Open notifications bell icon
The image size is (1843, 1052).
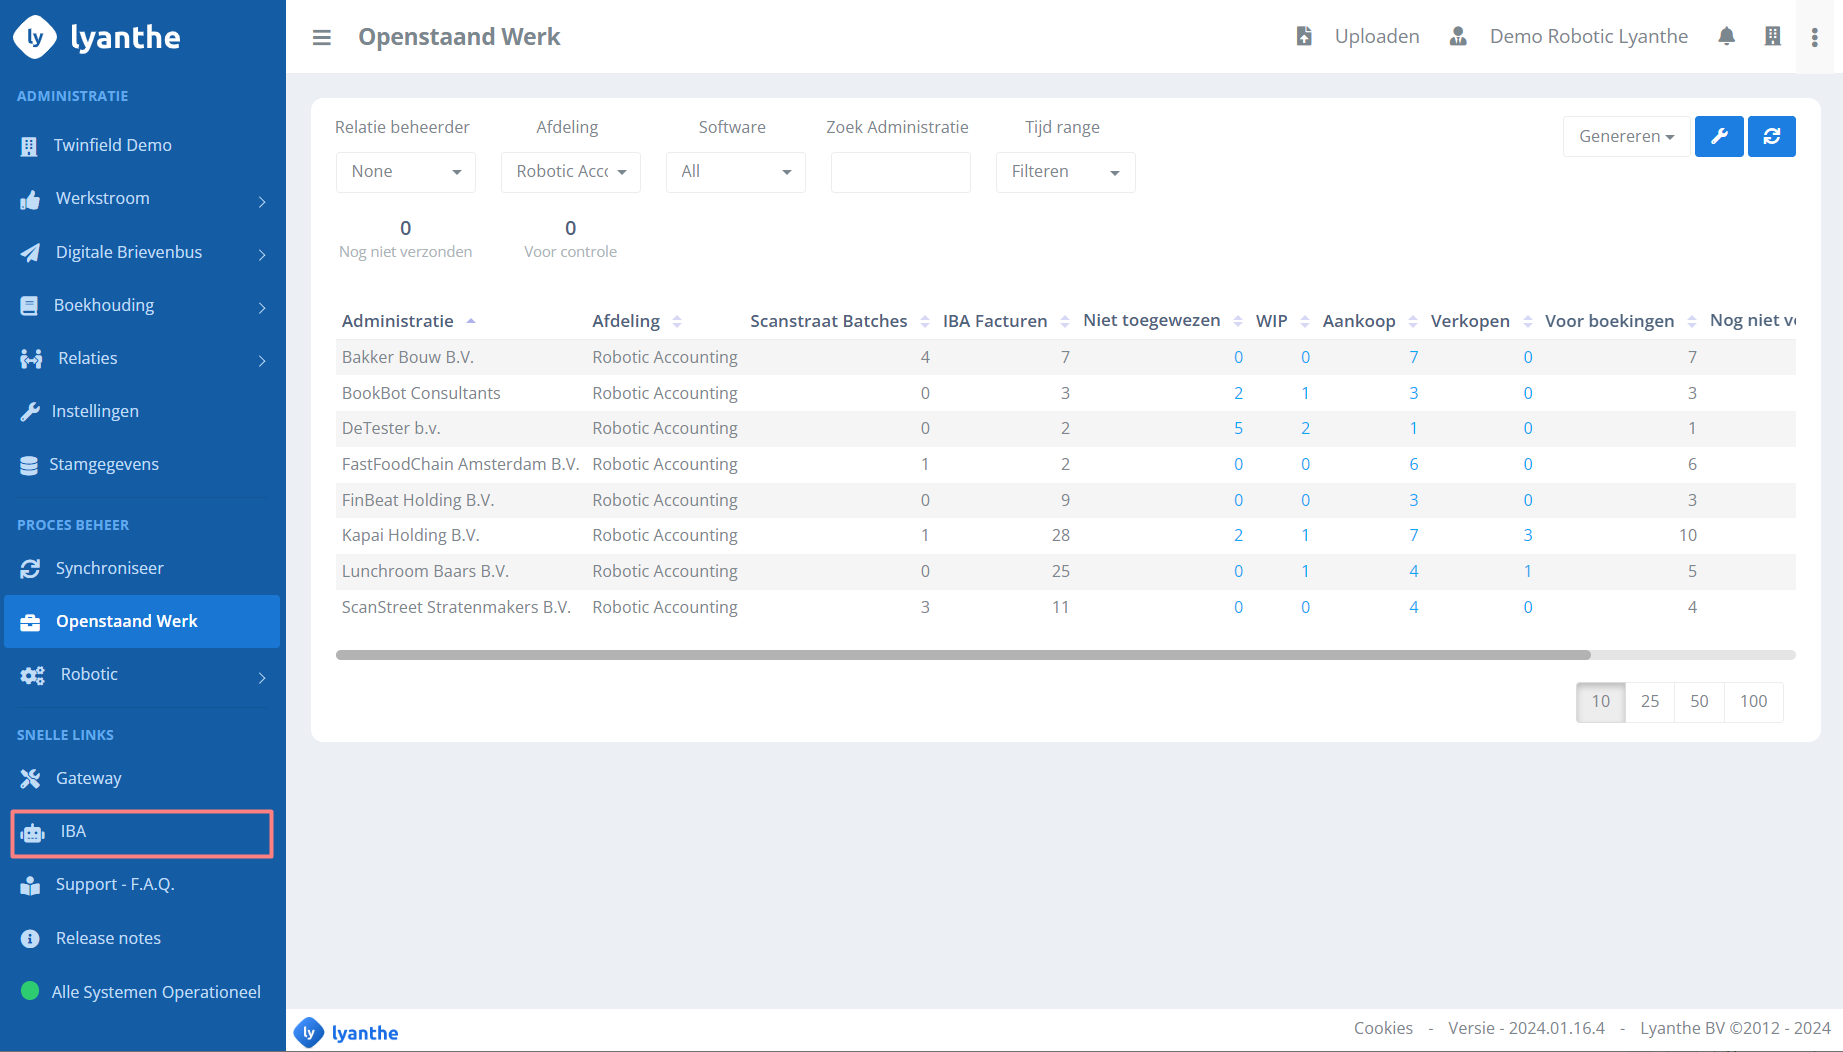(1726, 37)
